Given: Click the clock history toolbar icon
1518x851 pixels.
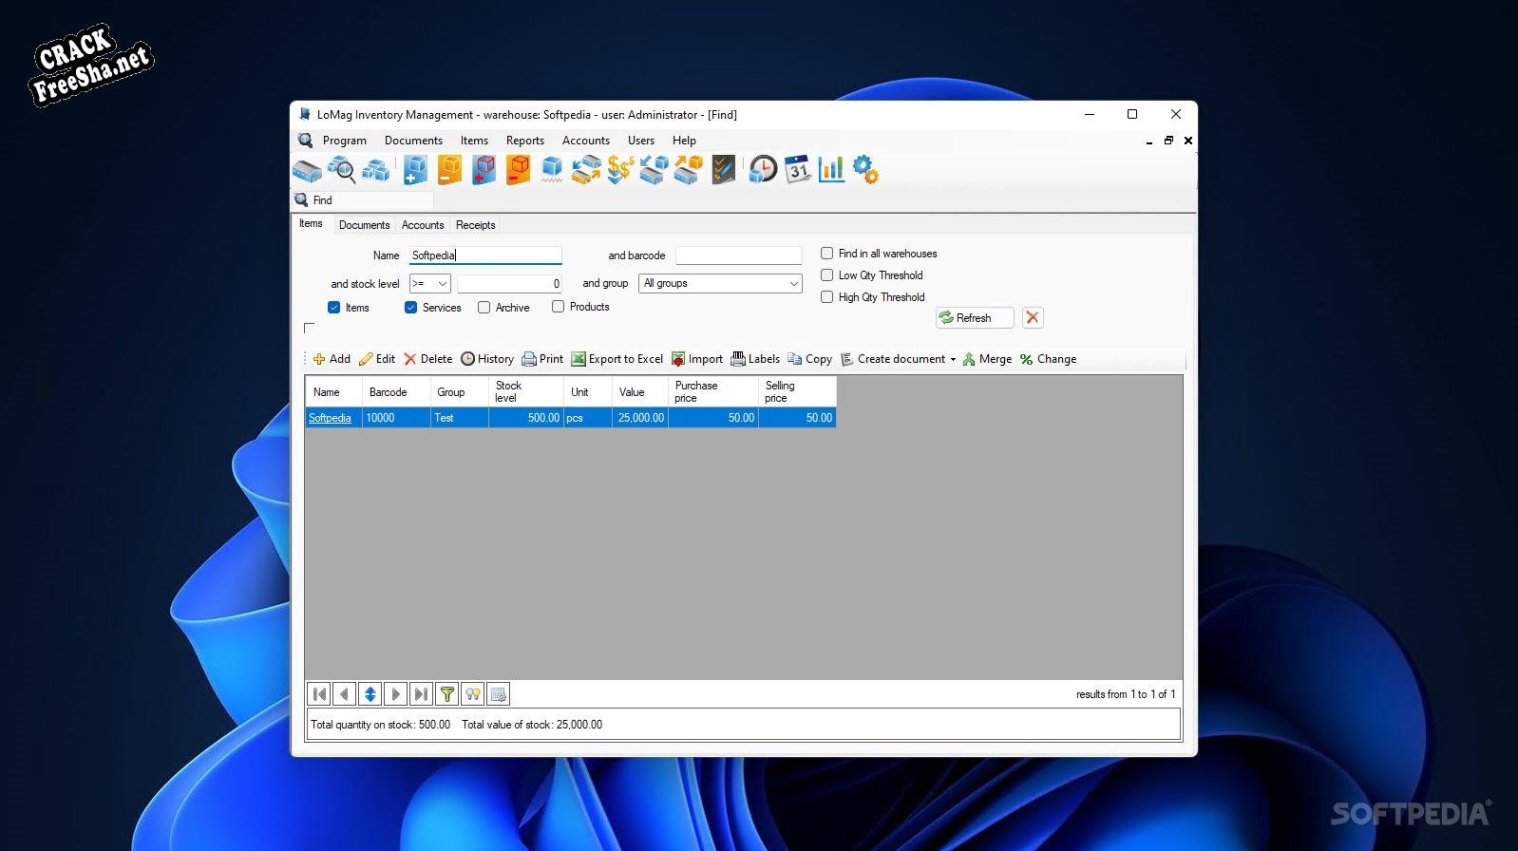Looking at the screenshot, I should (763, 171).
